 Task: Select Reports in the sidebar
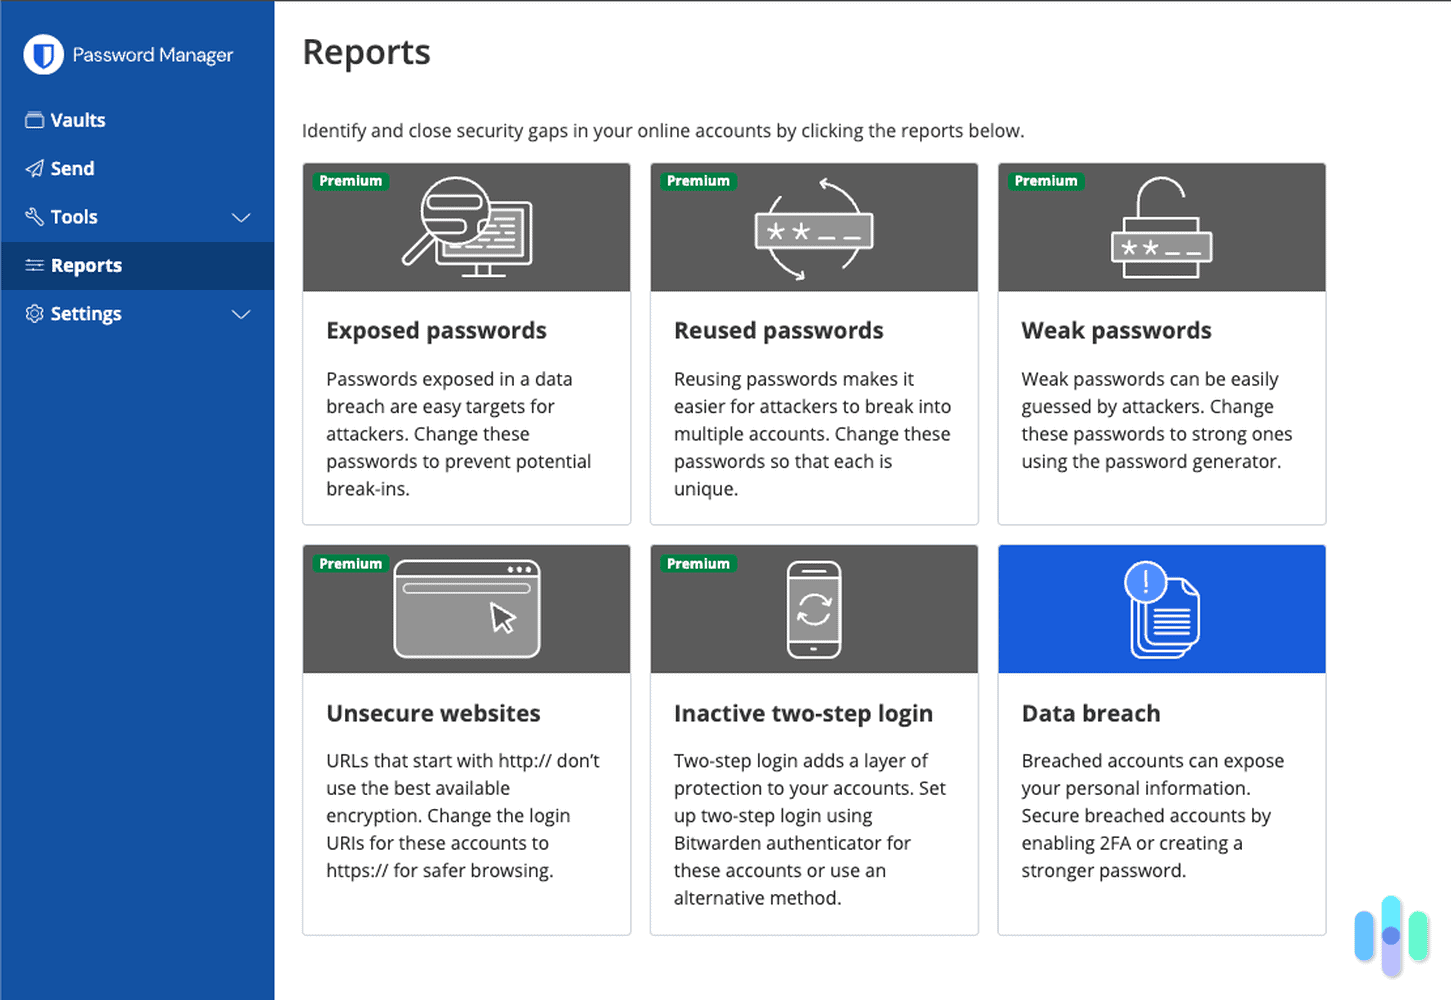(86, 265)
